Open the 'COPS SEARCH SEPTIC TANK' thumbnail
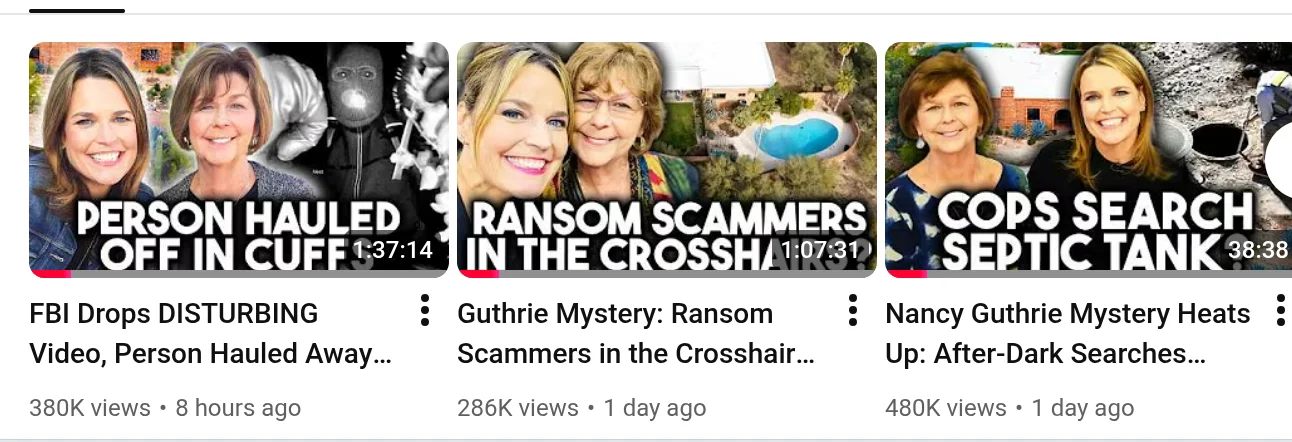Image resolution: width=1292 pixels, height=442 pixels. 1089,160
